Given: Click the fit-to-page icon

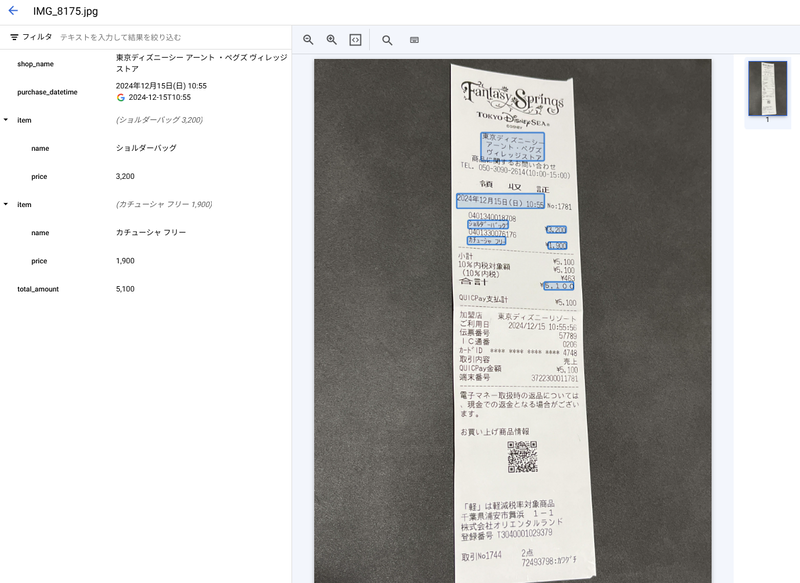Looking at the screenshot, I should pos(356,40).
